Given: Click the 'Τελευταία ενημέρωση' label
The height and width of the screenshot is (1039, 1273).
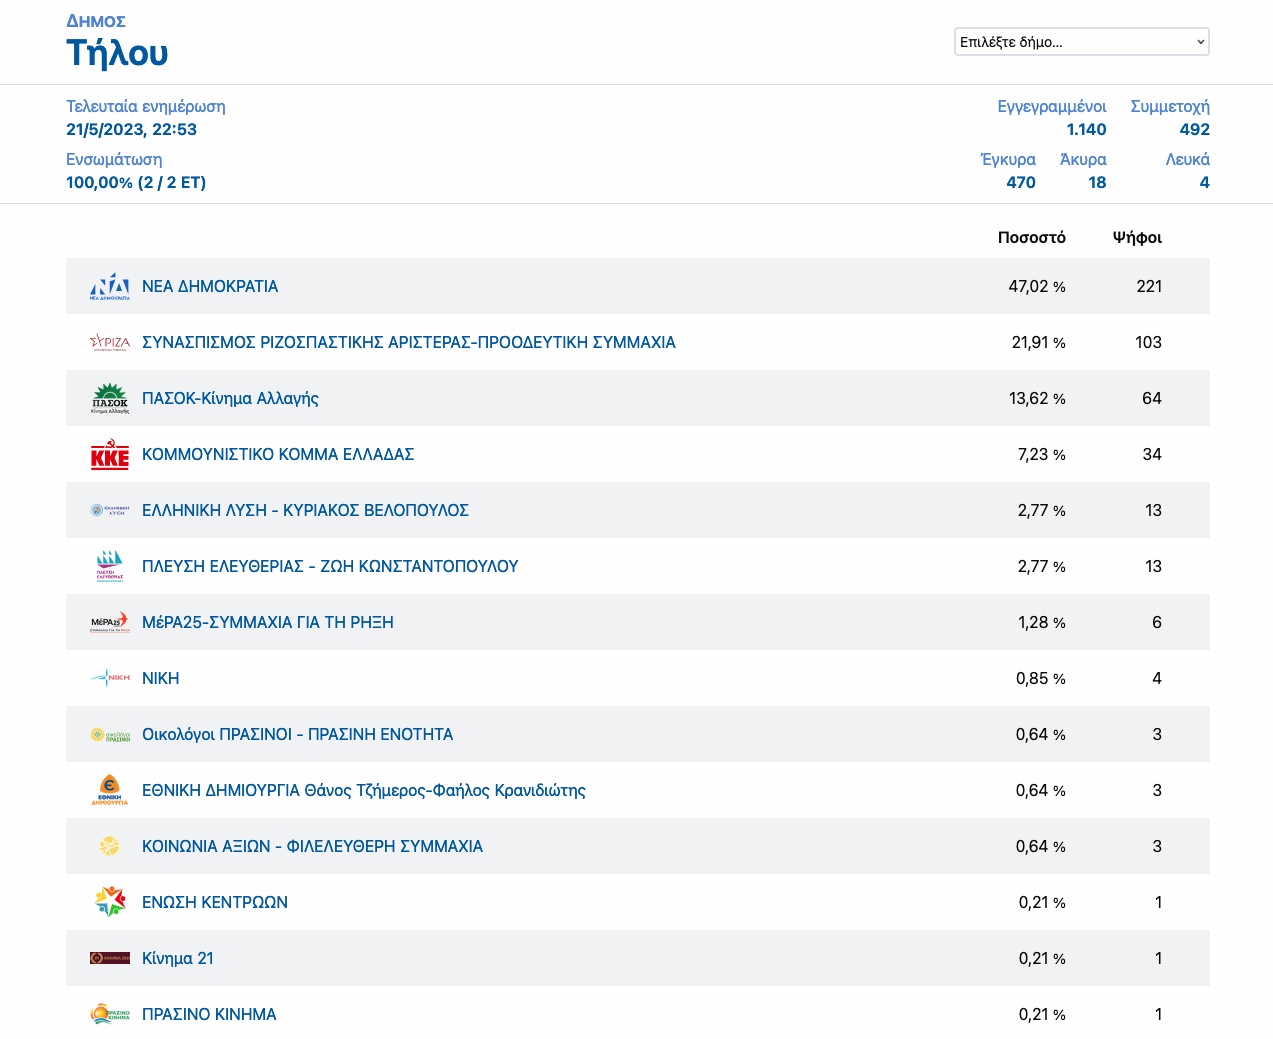Looking at the screenshot, I should (146, 106).
